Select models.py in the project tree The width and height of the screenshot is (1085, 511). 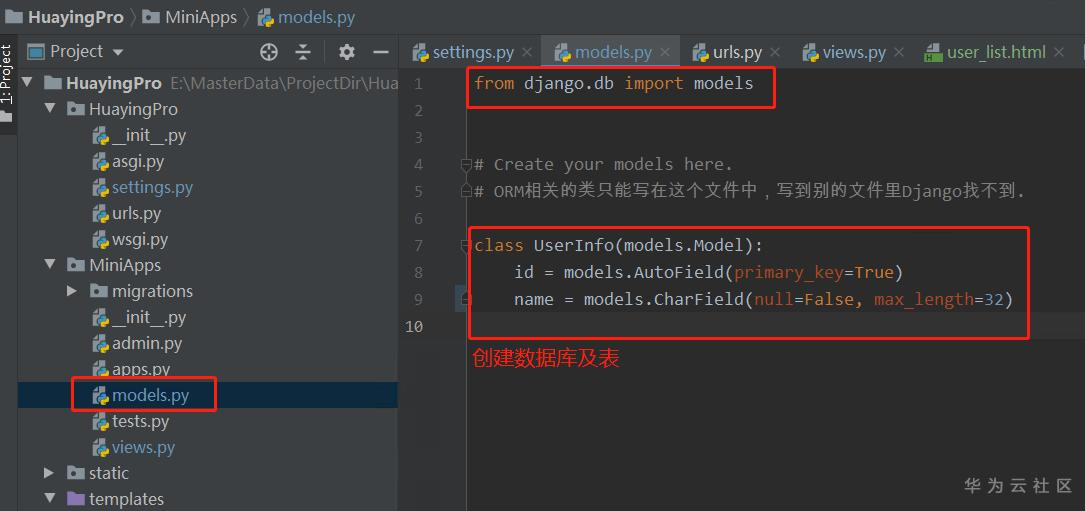150,395
